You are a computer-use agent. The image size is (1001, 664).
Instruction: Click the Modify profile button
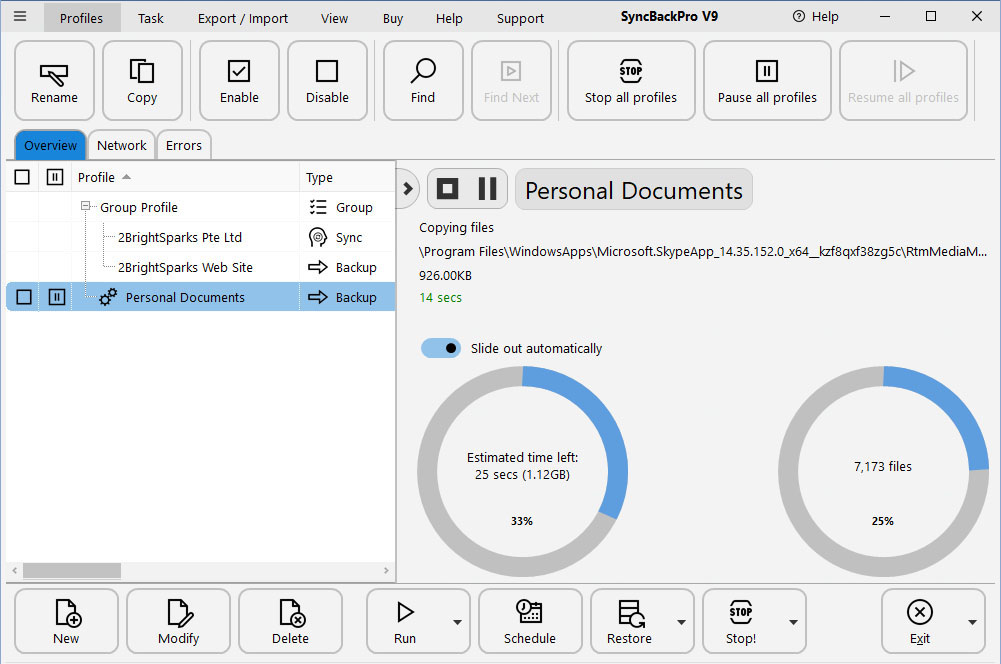pyautogui.click(x=179, y=621)
